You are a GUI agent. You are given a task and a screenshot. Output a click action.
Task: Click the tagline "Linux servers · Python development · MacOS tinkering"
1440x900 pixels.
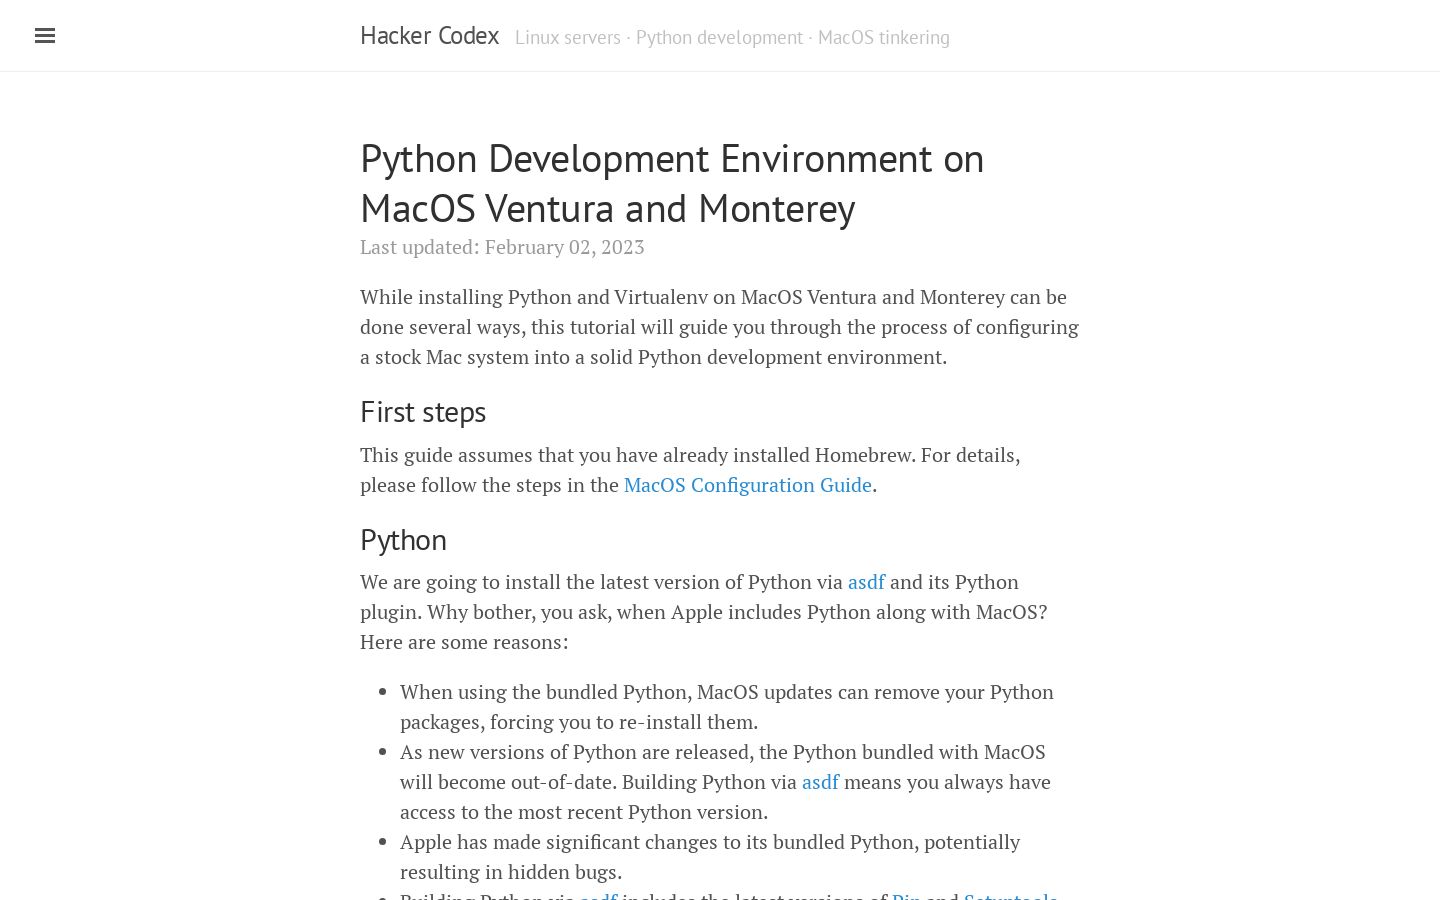[732, 38]
